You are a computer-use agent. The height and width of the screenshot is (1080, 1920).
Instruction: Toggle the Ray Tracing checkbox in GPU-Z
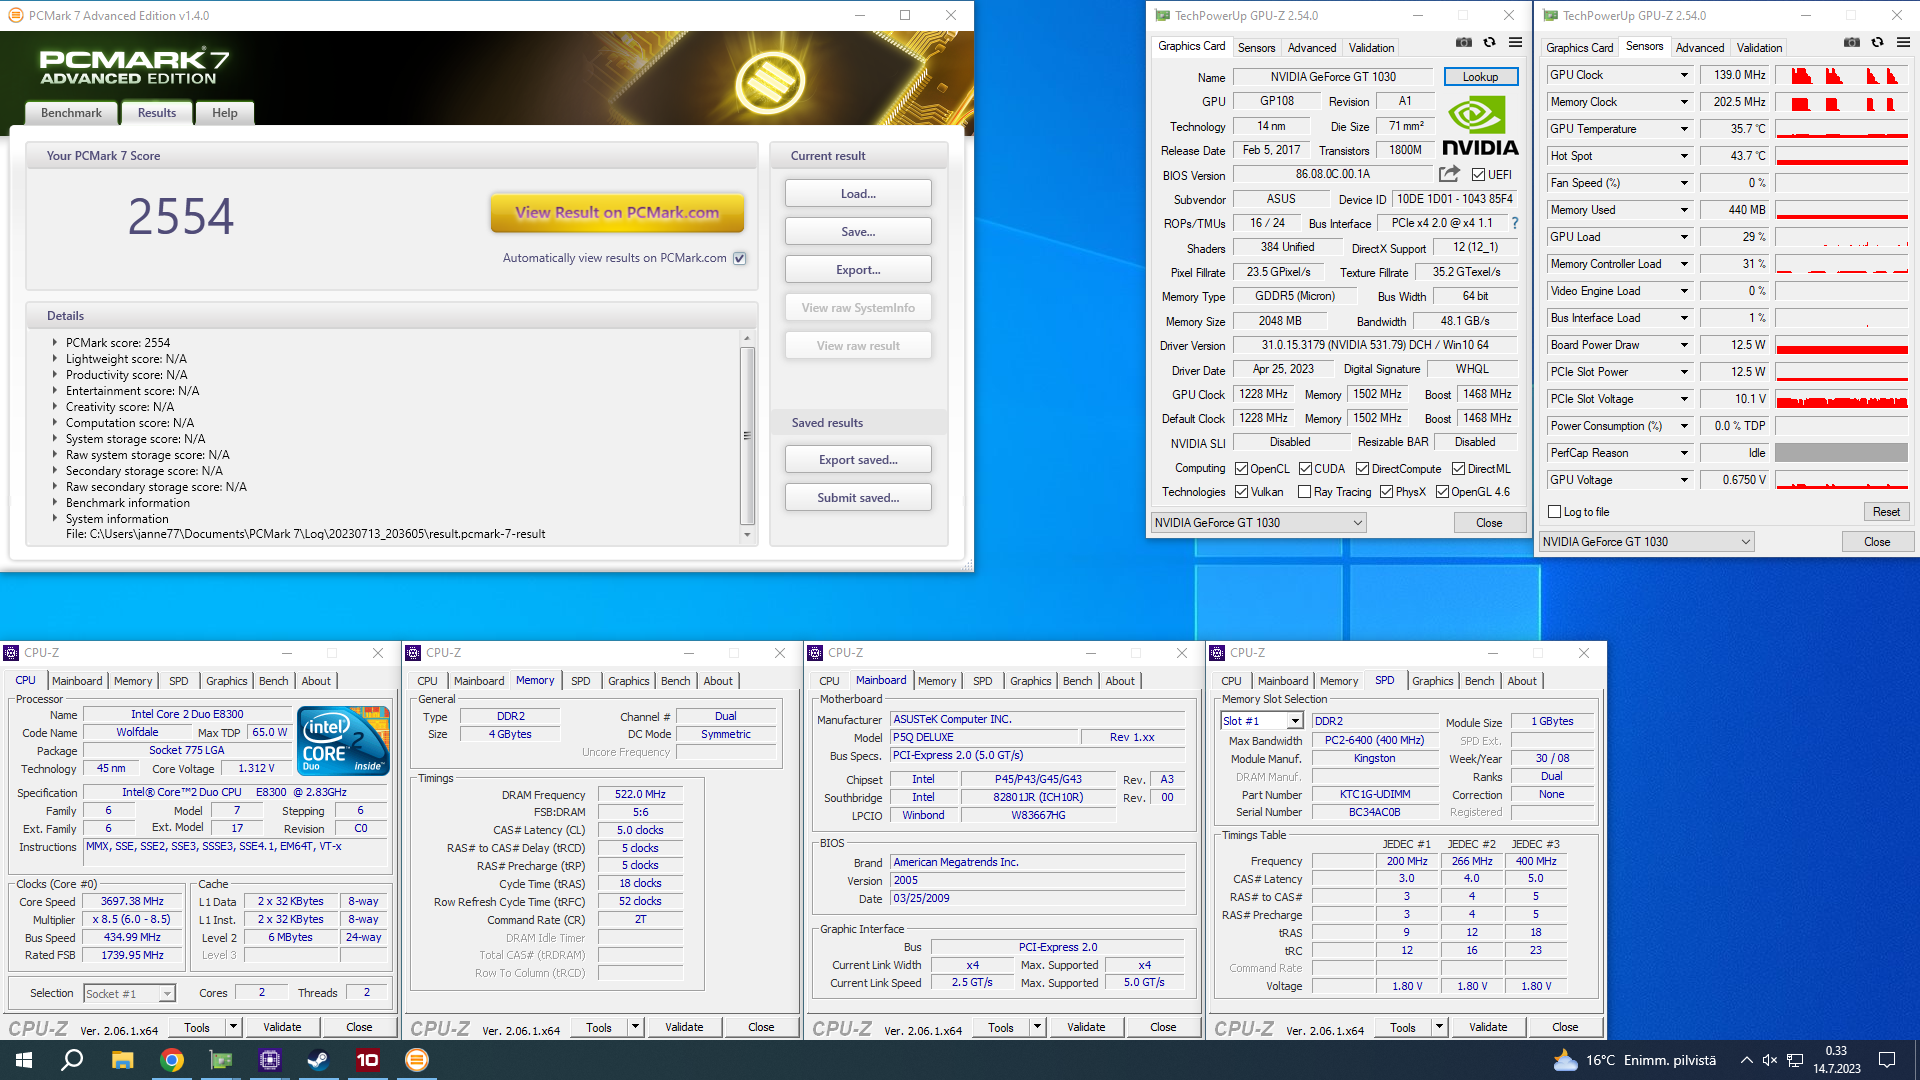point(1304,492)
